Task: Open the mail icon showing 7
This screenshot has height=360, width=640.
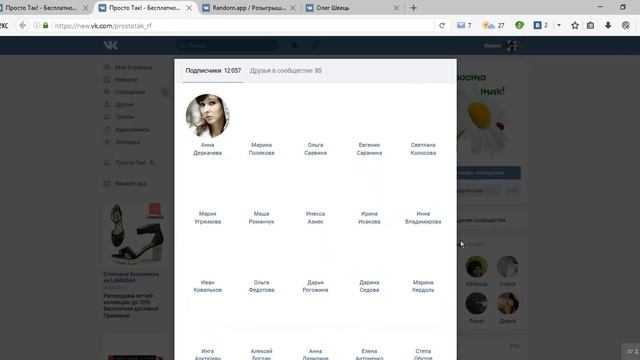Action: [464, 25]
